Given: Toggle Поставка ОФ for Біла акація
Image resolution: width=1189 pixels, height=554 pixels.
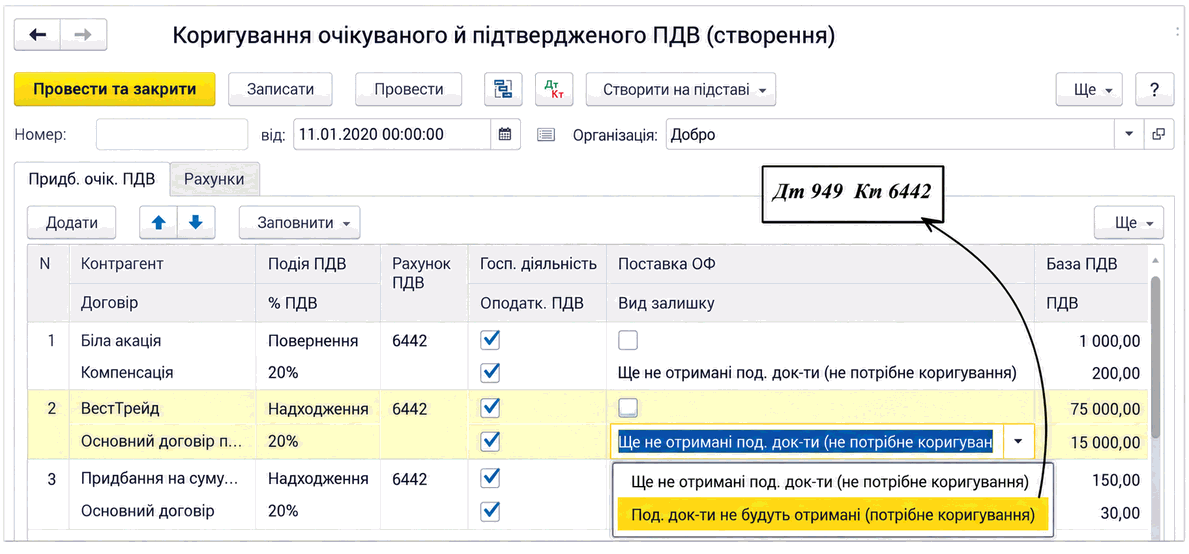Looking at the screenshot, I should tap(628, 340).
